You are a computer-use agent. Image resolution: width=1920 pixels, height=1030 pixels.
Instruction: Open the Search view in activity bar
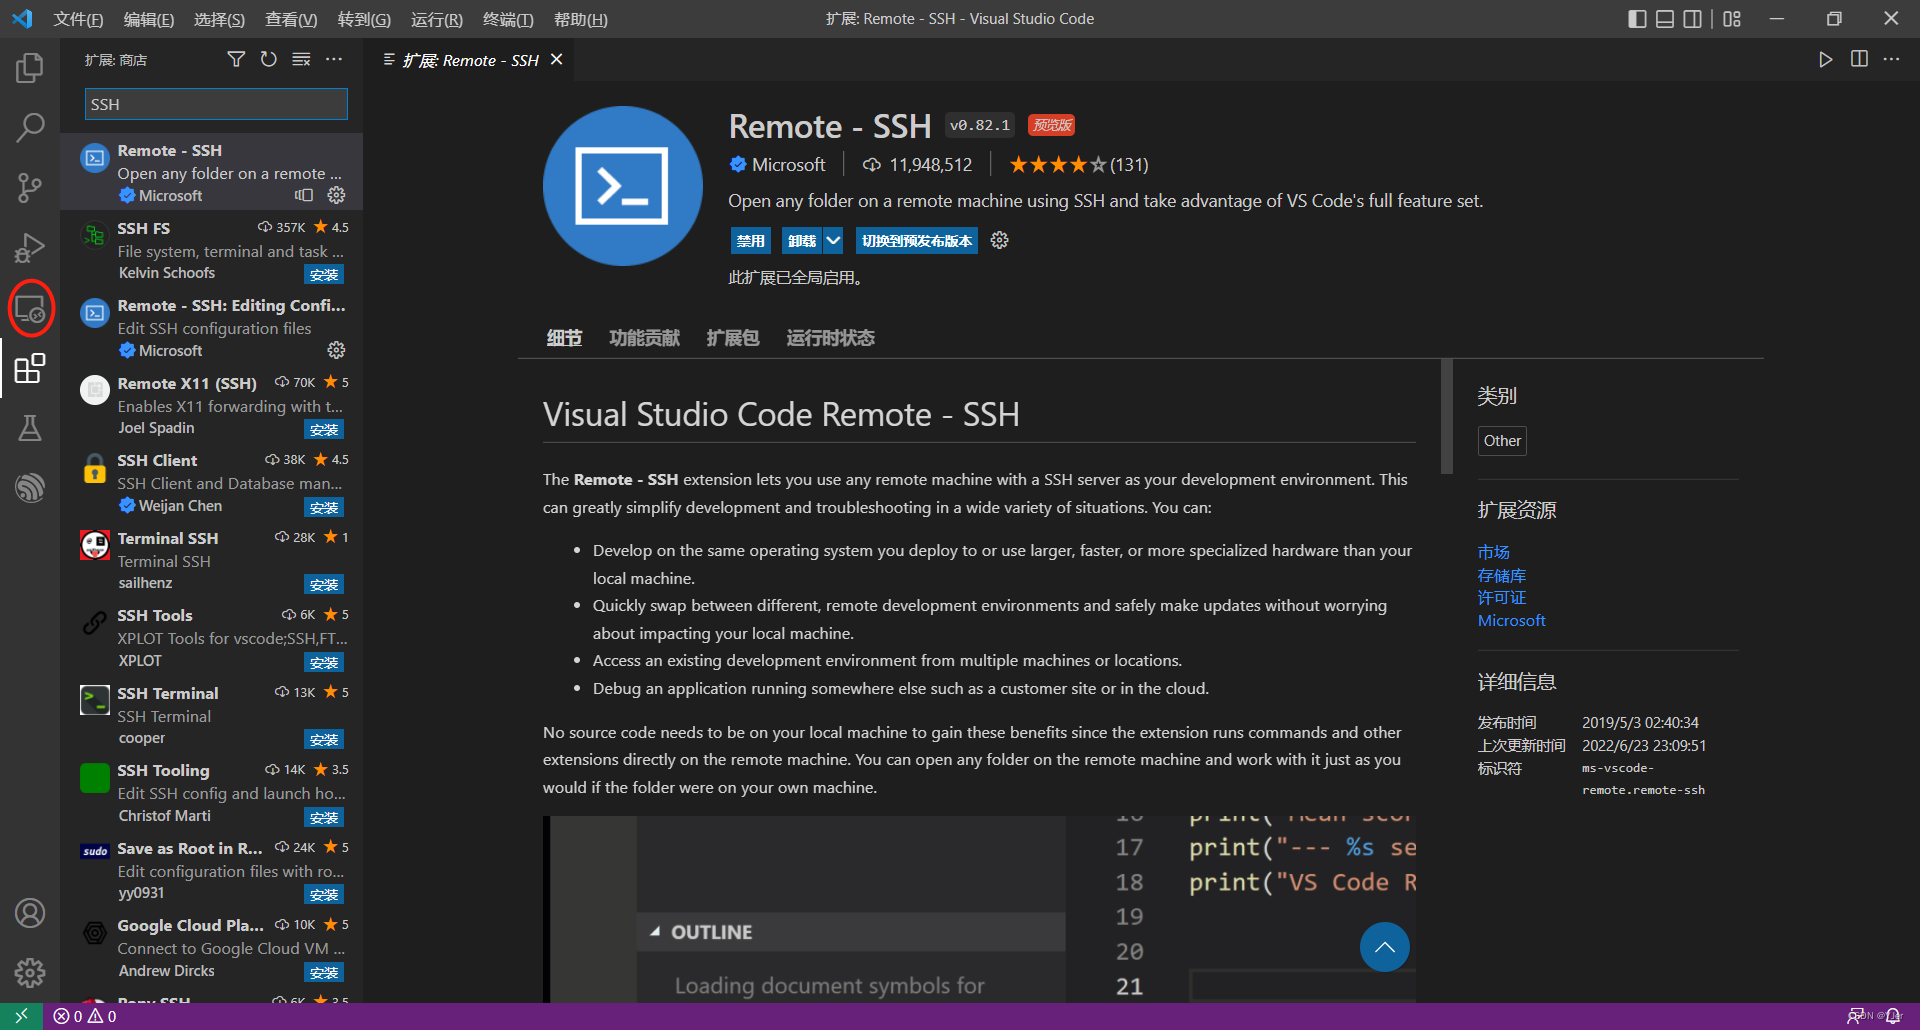(30, 127)
